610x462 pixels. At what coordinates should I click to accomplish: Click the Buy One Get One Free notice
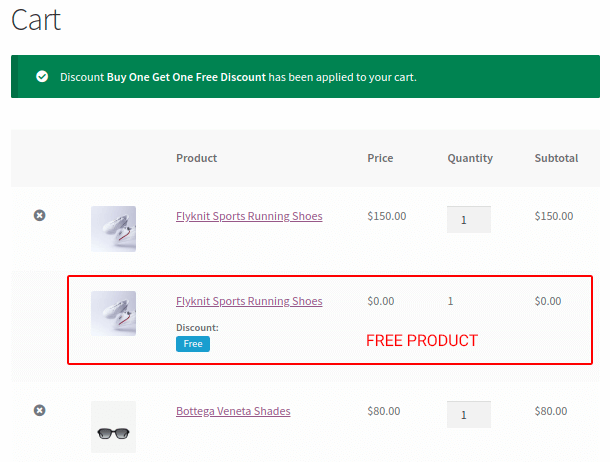point(305,77)
